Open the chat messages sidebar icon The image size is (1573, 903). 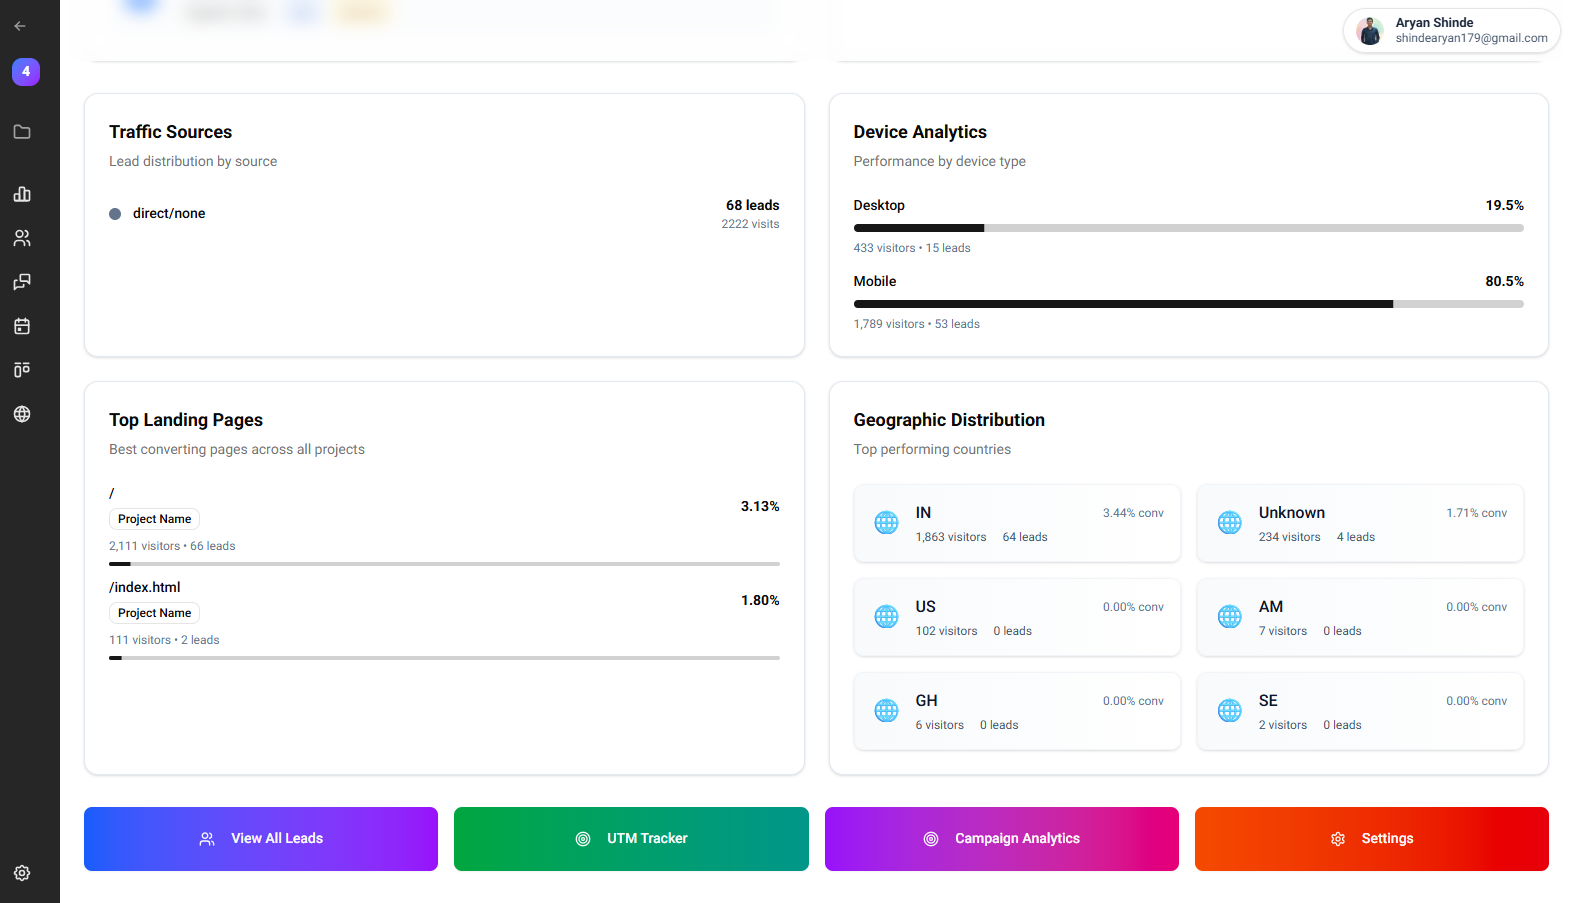tap(22, 282)
